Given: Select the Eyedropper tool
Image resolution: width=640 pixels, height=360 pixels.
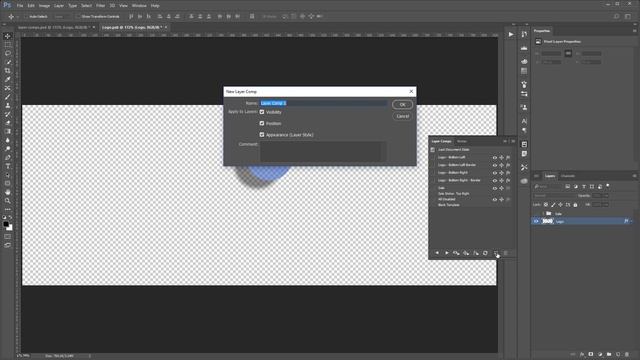Looking at the screenshot, I should coord(7,79).
